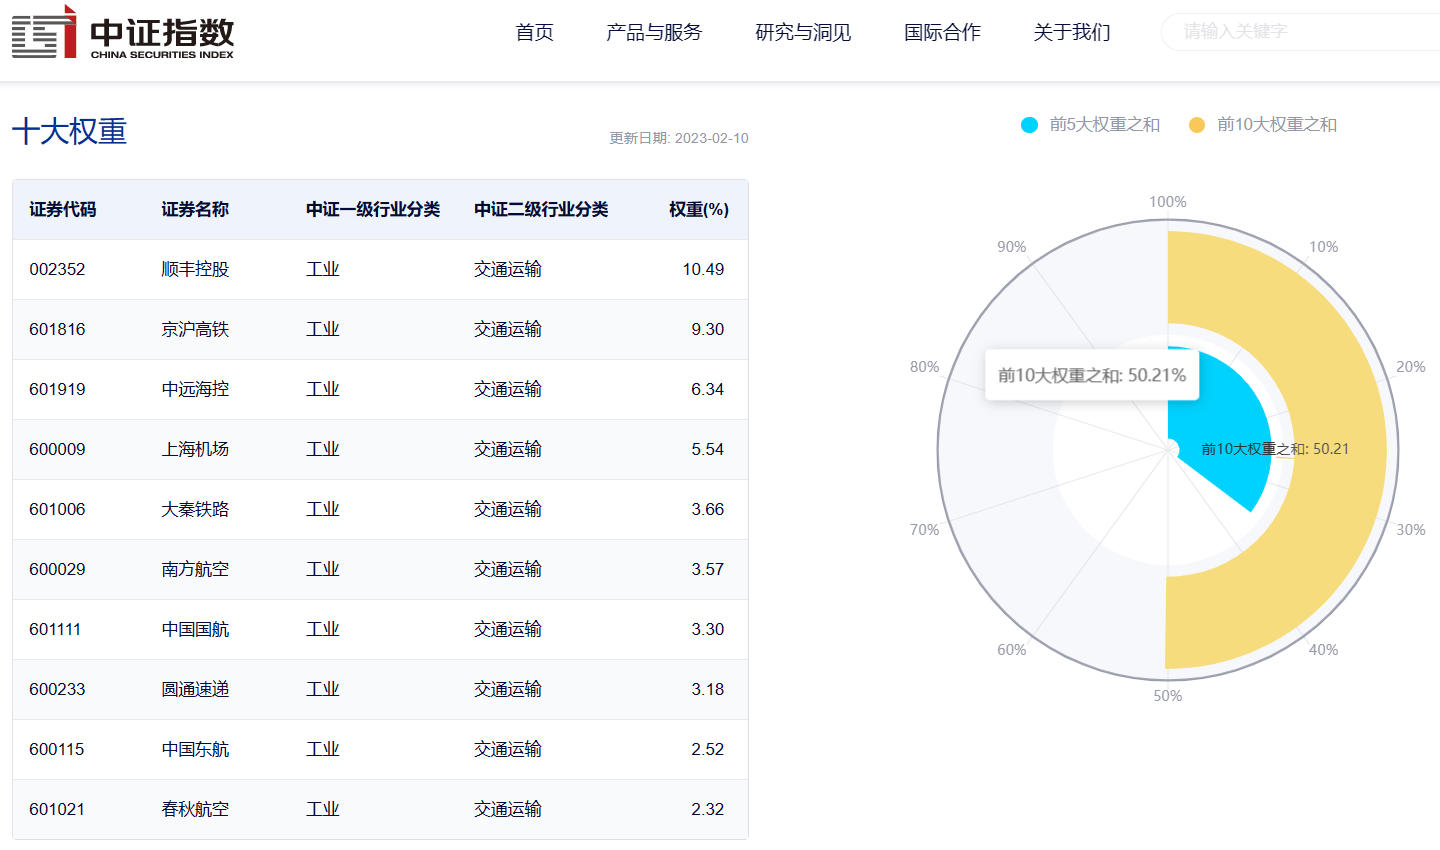Image resolution: width=1440 pixels, height=850 pixels.
Task: Click the tooltip showing 前10大权重之和: 50.21%
Action: pyautogui.click(x=1090, y=374)
